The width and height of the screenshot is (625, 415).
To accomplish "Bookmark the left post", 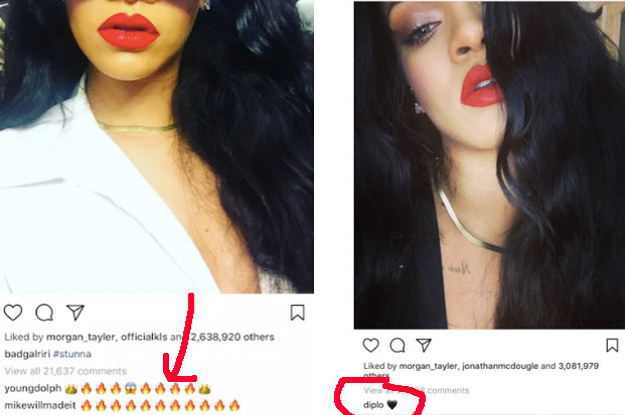I will (x=297, y=313).
